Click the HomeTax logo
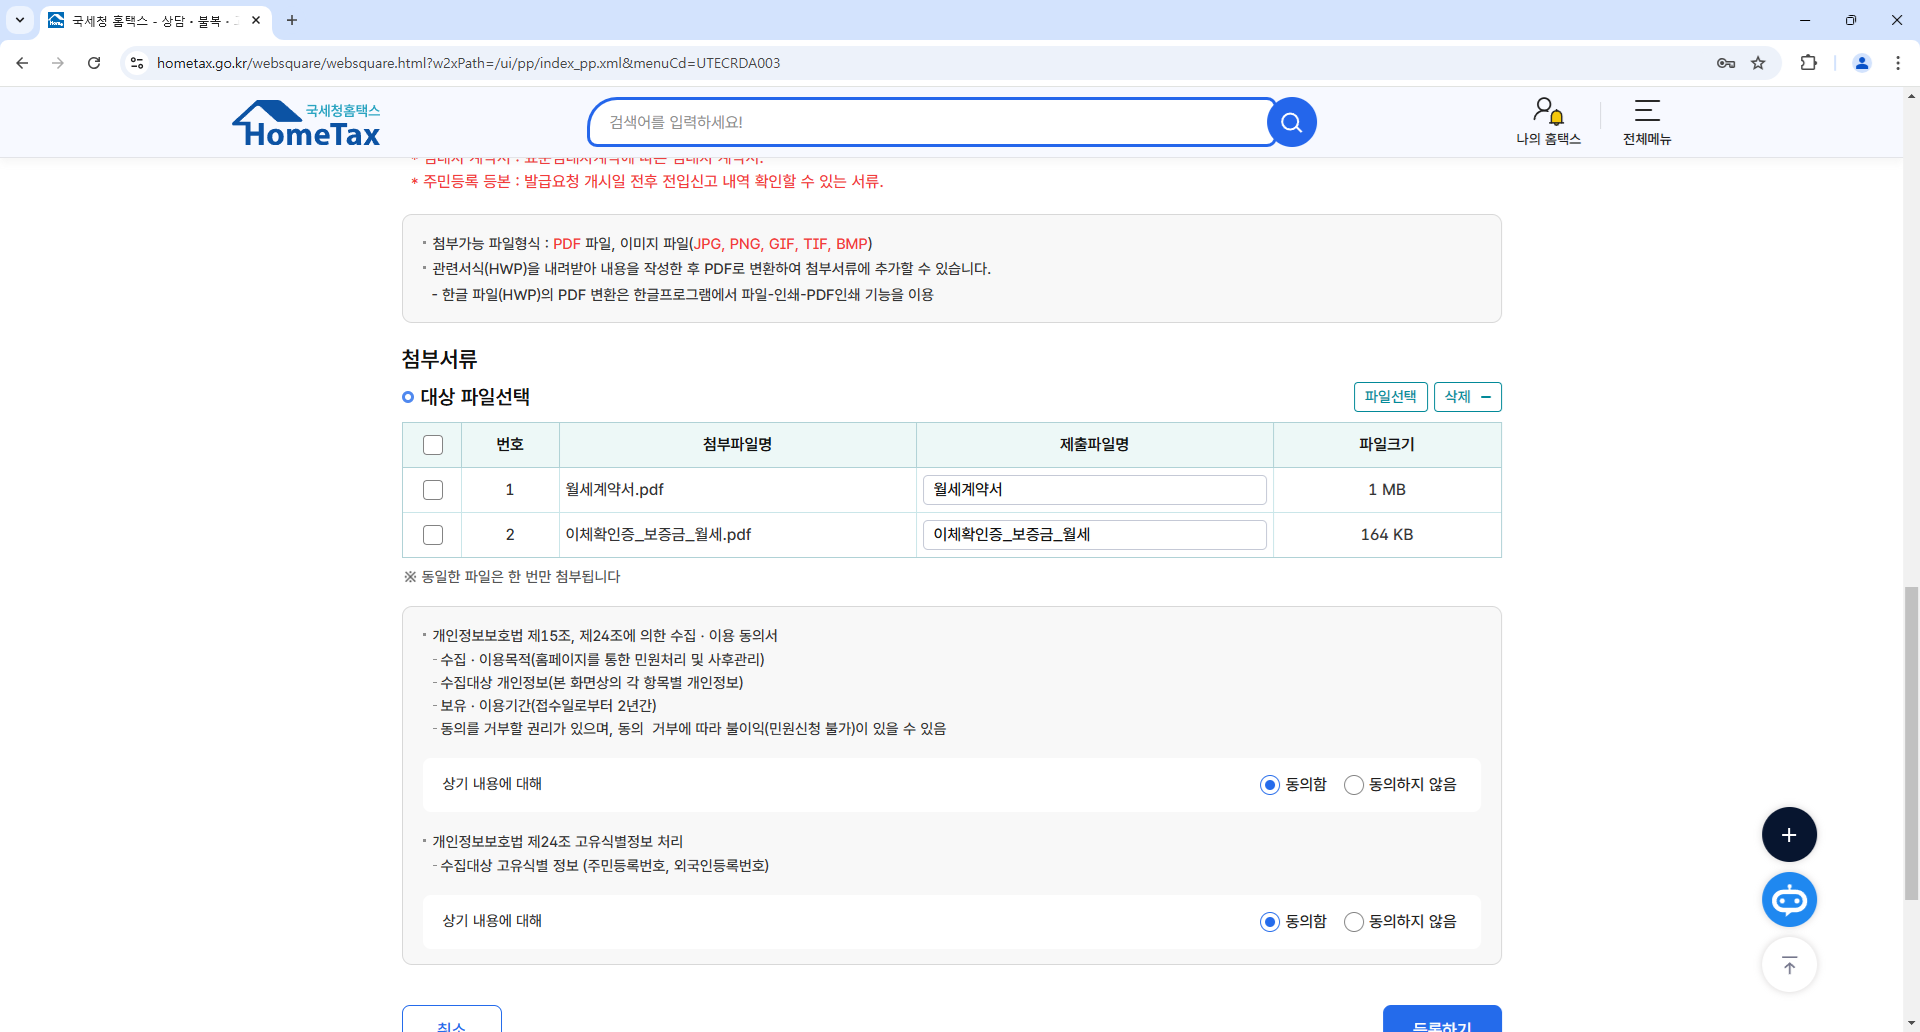The height and width of the screenshot is (1032, 1920). pos(307,124)
